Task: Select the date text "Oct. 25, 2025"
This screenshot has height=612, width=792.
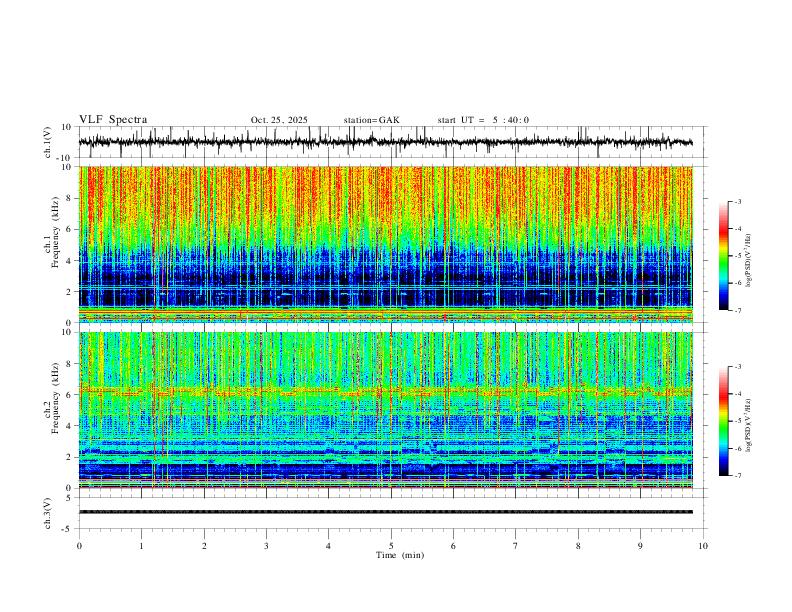Action: tap(279, 120)
